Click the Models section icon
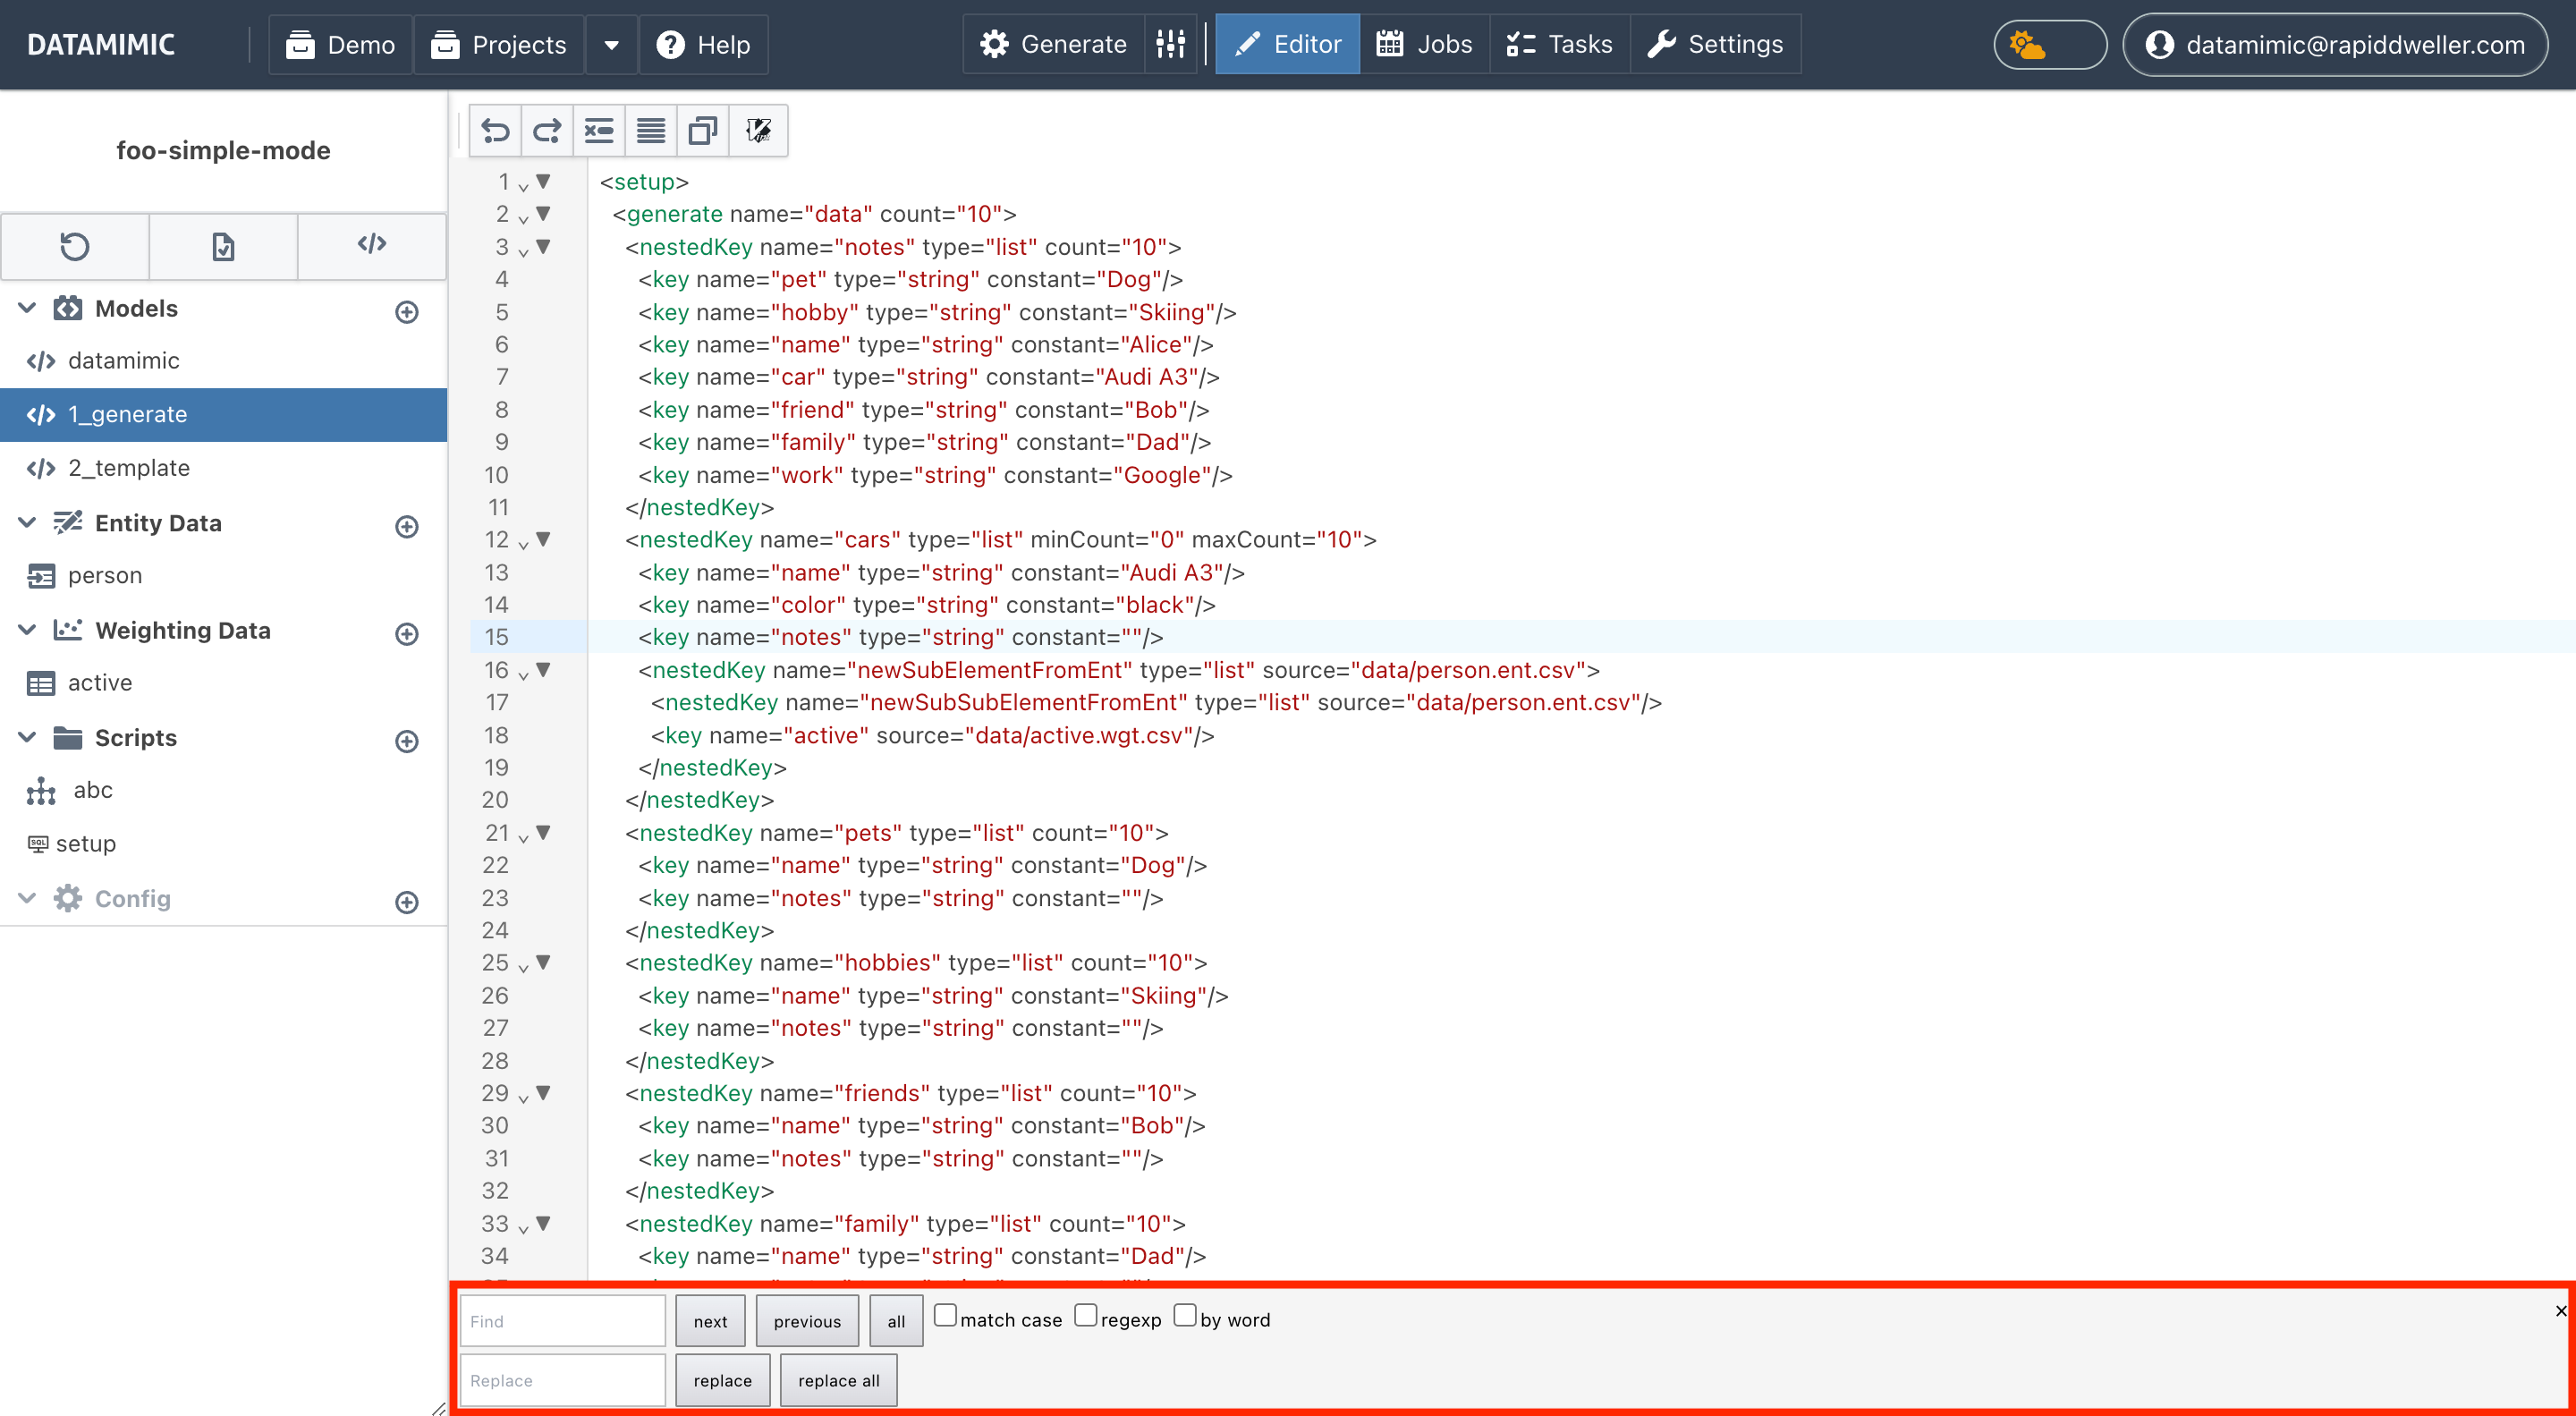Viewport: 2576px width, 1416px height. tap(68, 308)
